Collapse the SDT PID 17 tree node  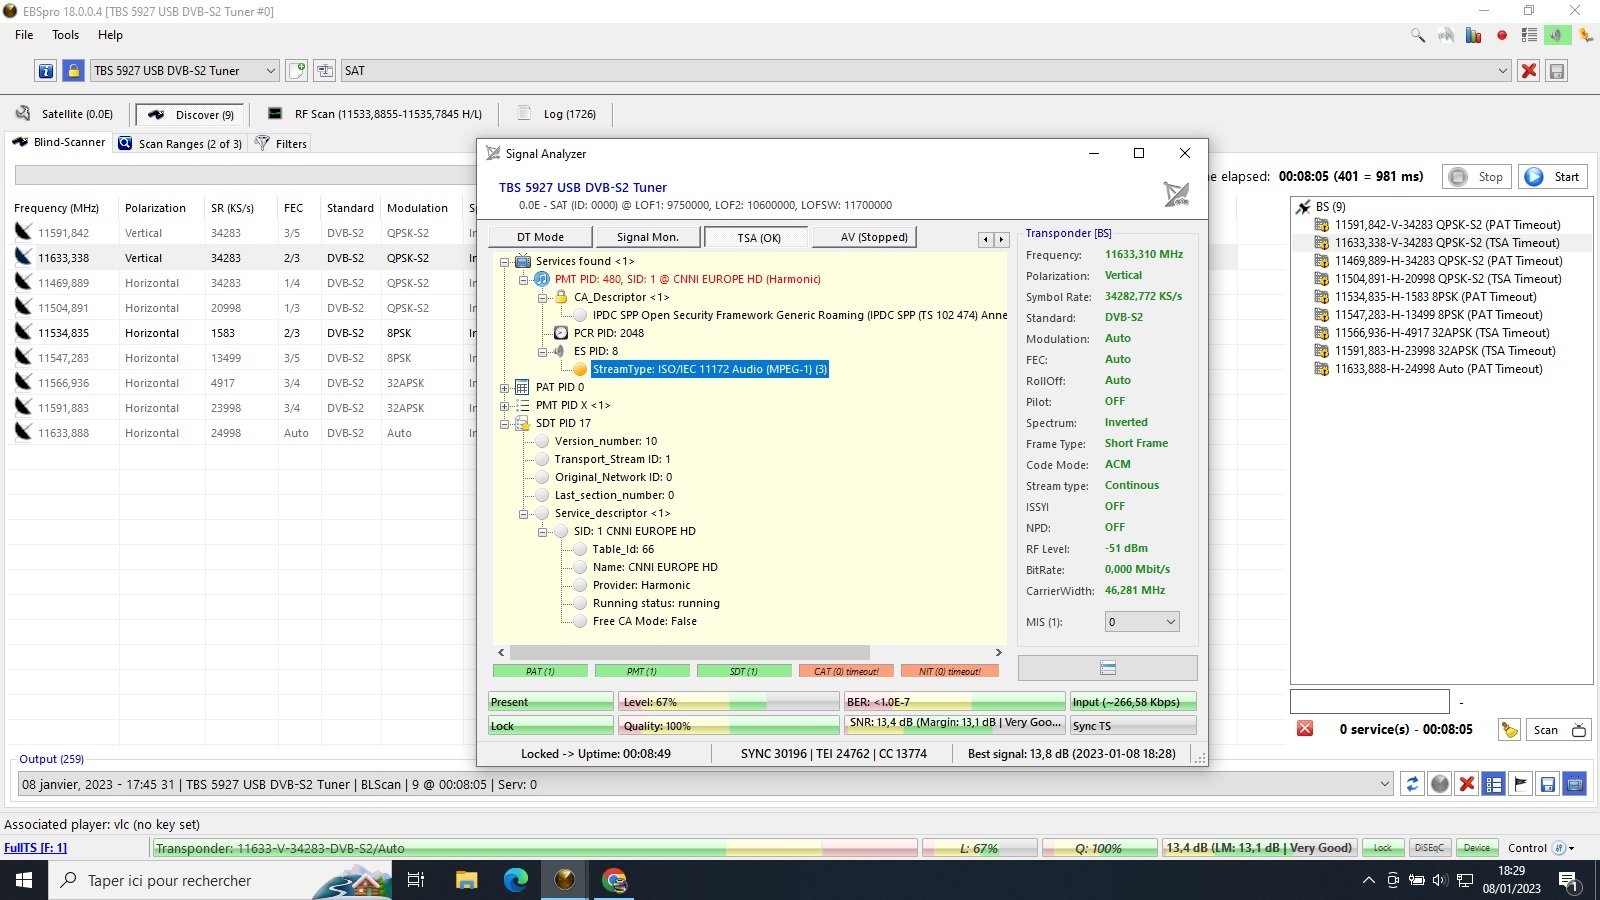(x=505, y=424)
